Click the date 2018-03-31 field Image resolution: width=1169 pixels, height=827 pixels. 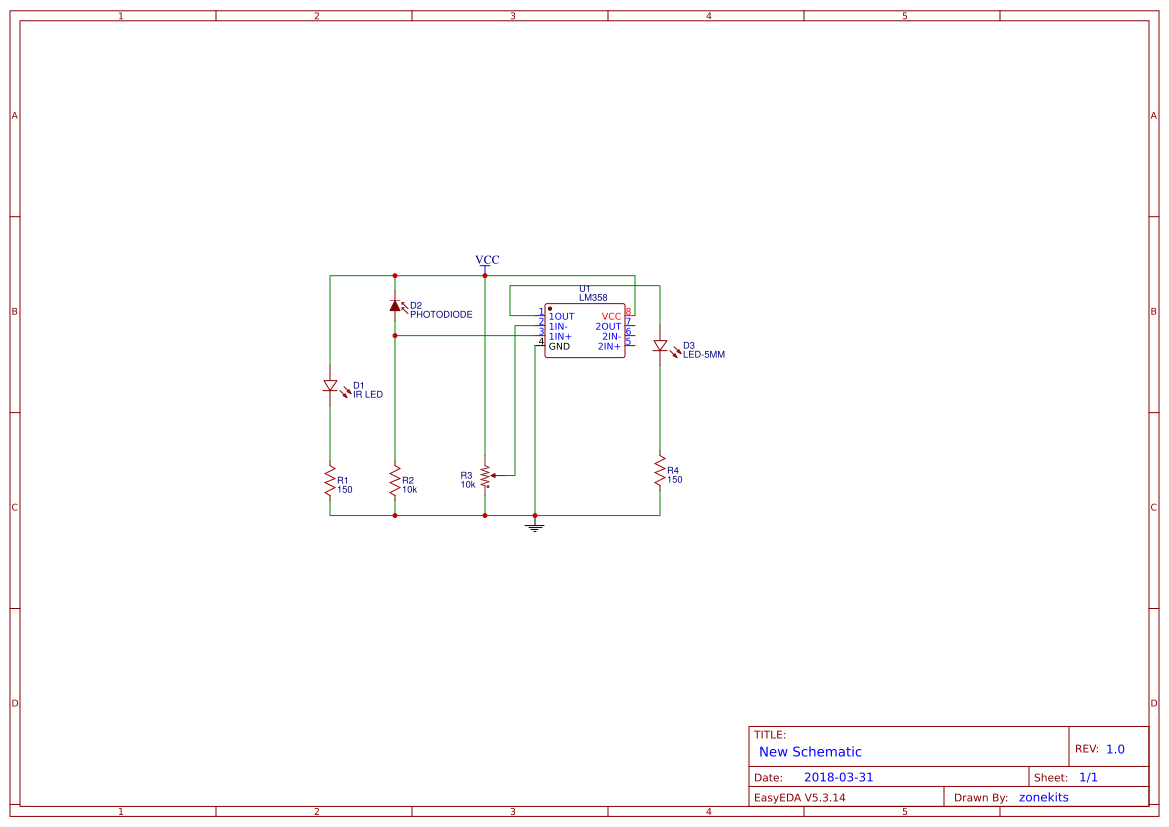coord(840,776)
